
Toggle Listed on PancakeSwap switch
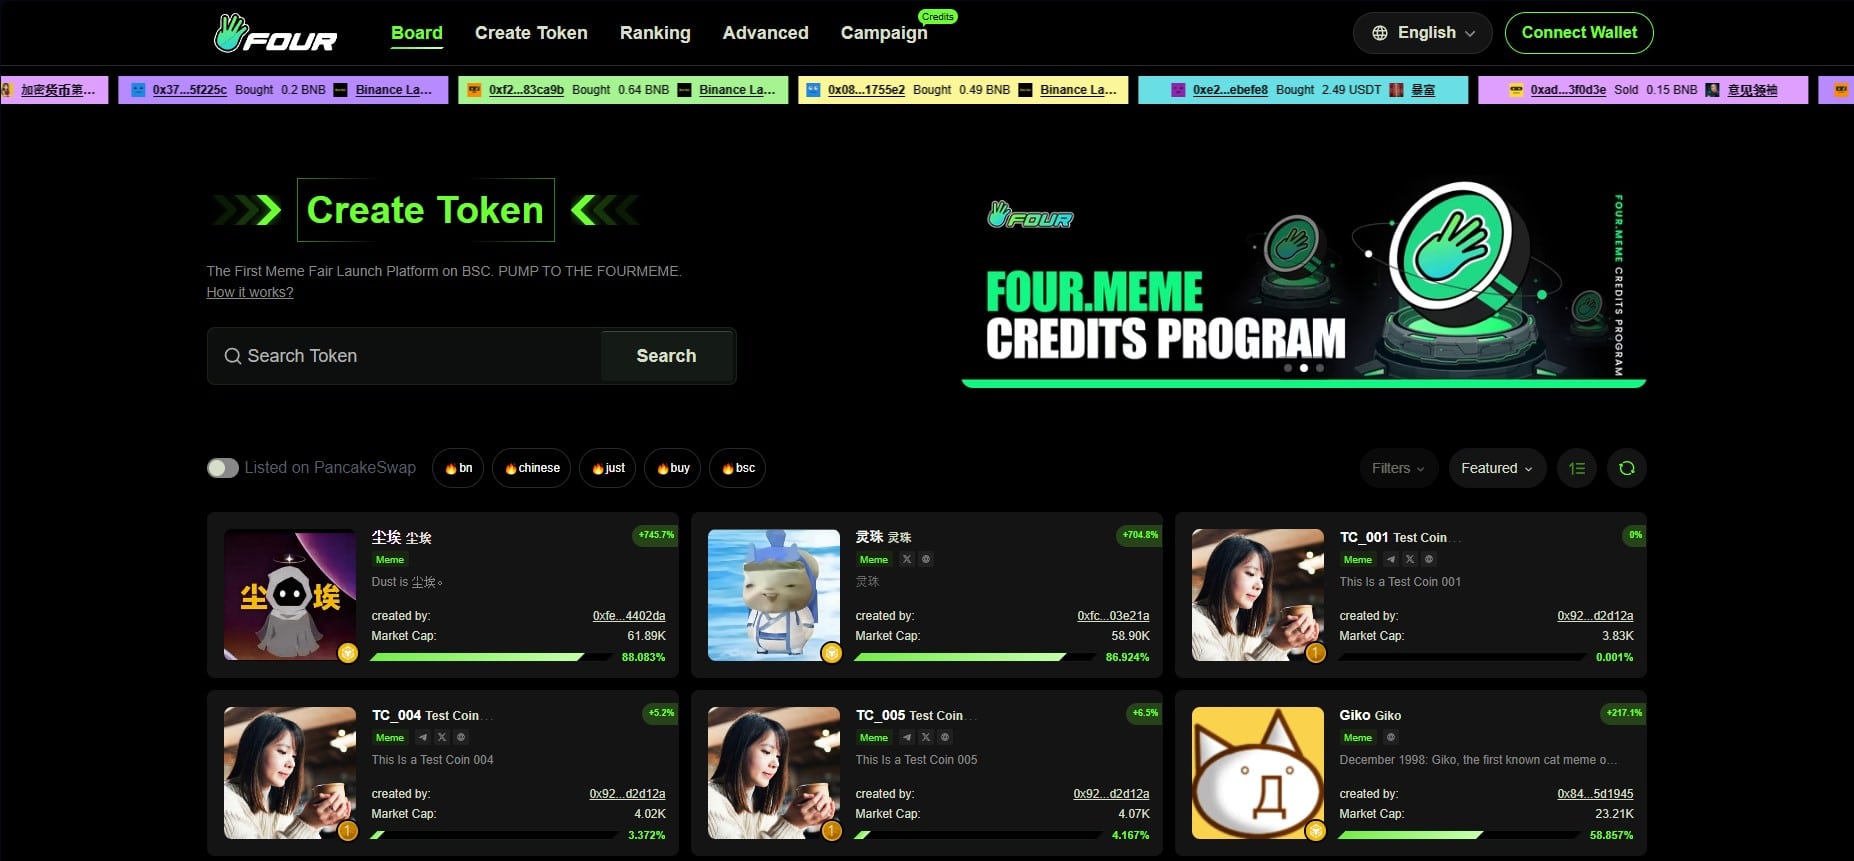pyautogui.click(x=223, y=468)
